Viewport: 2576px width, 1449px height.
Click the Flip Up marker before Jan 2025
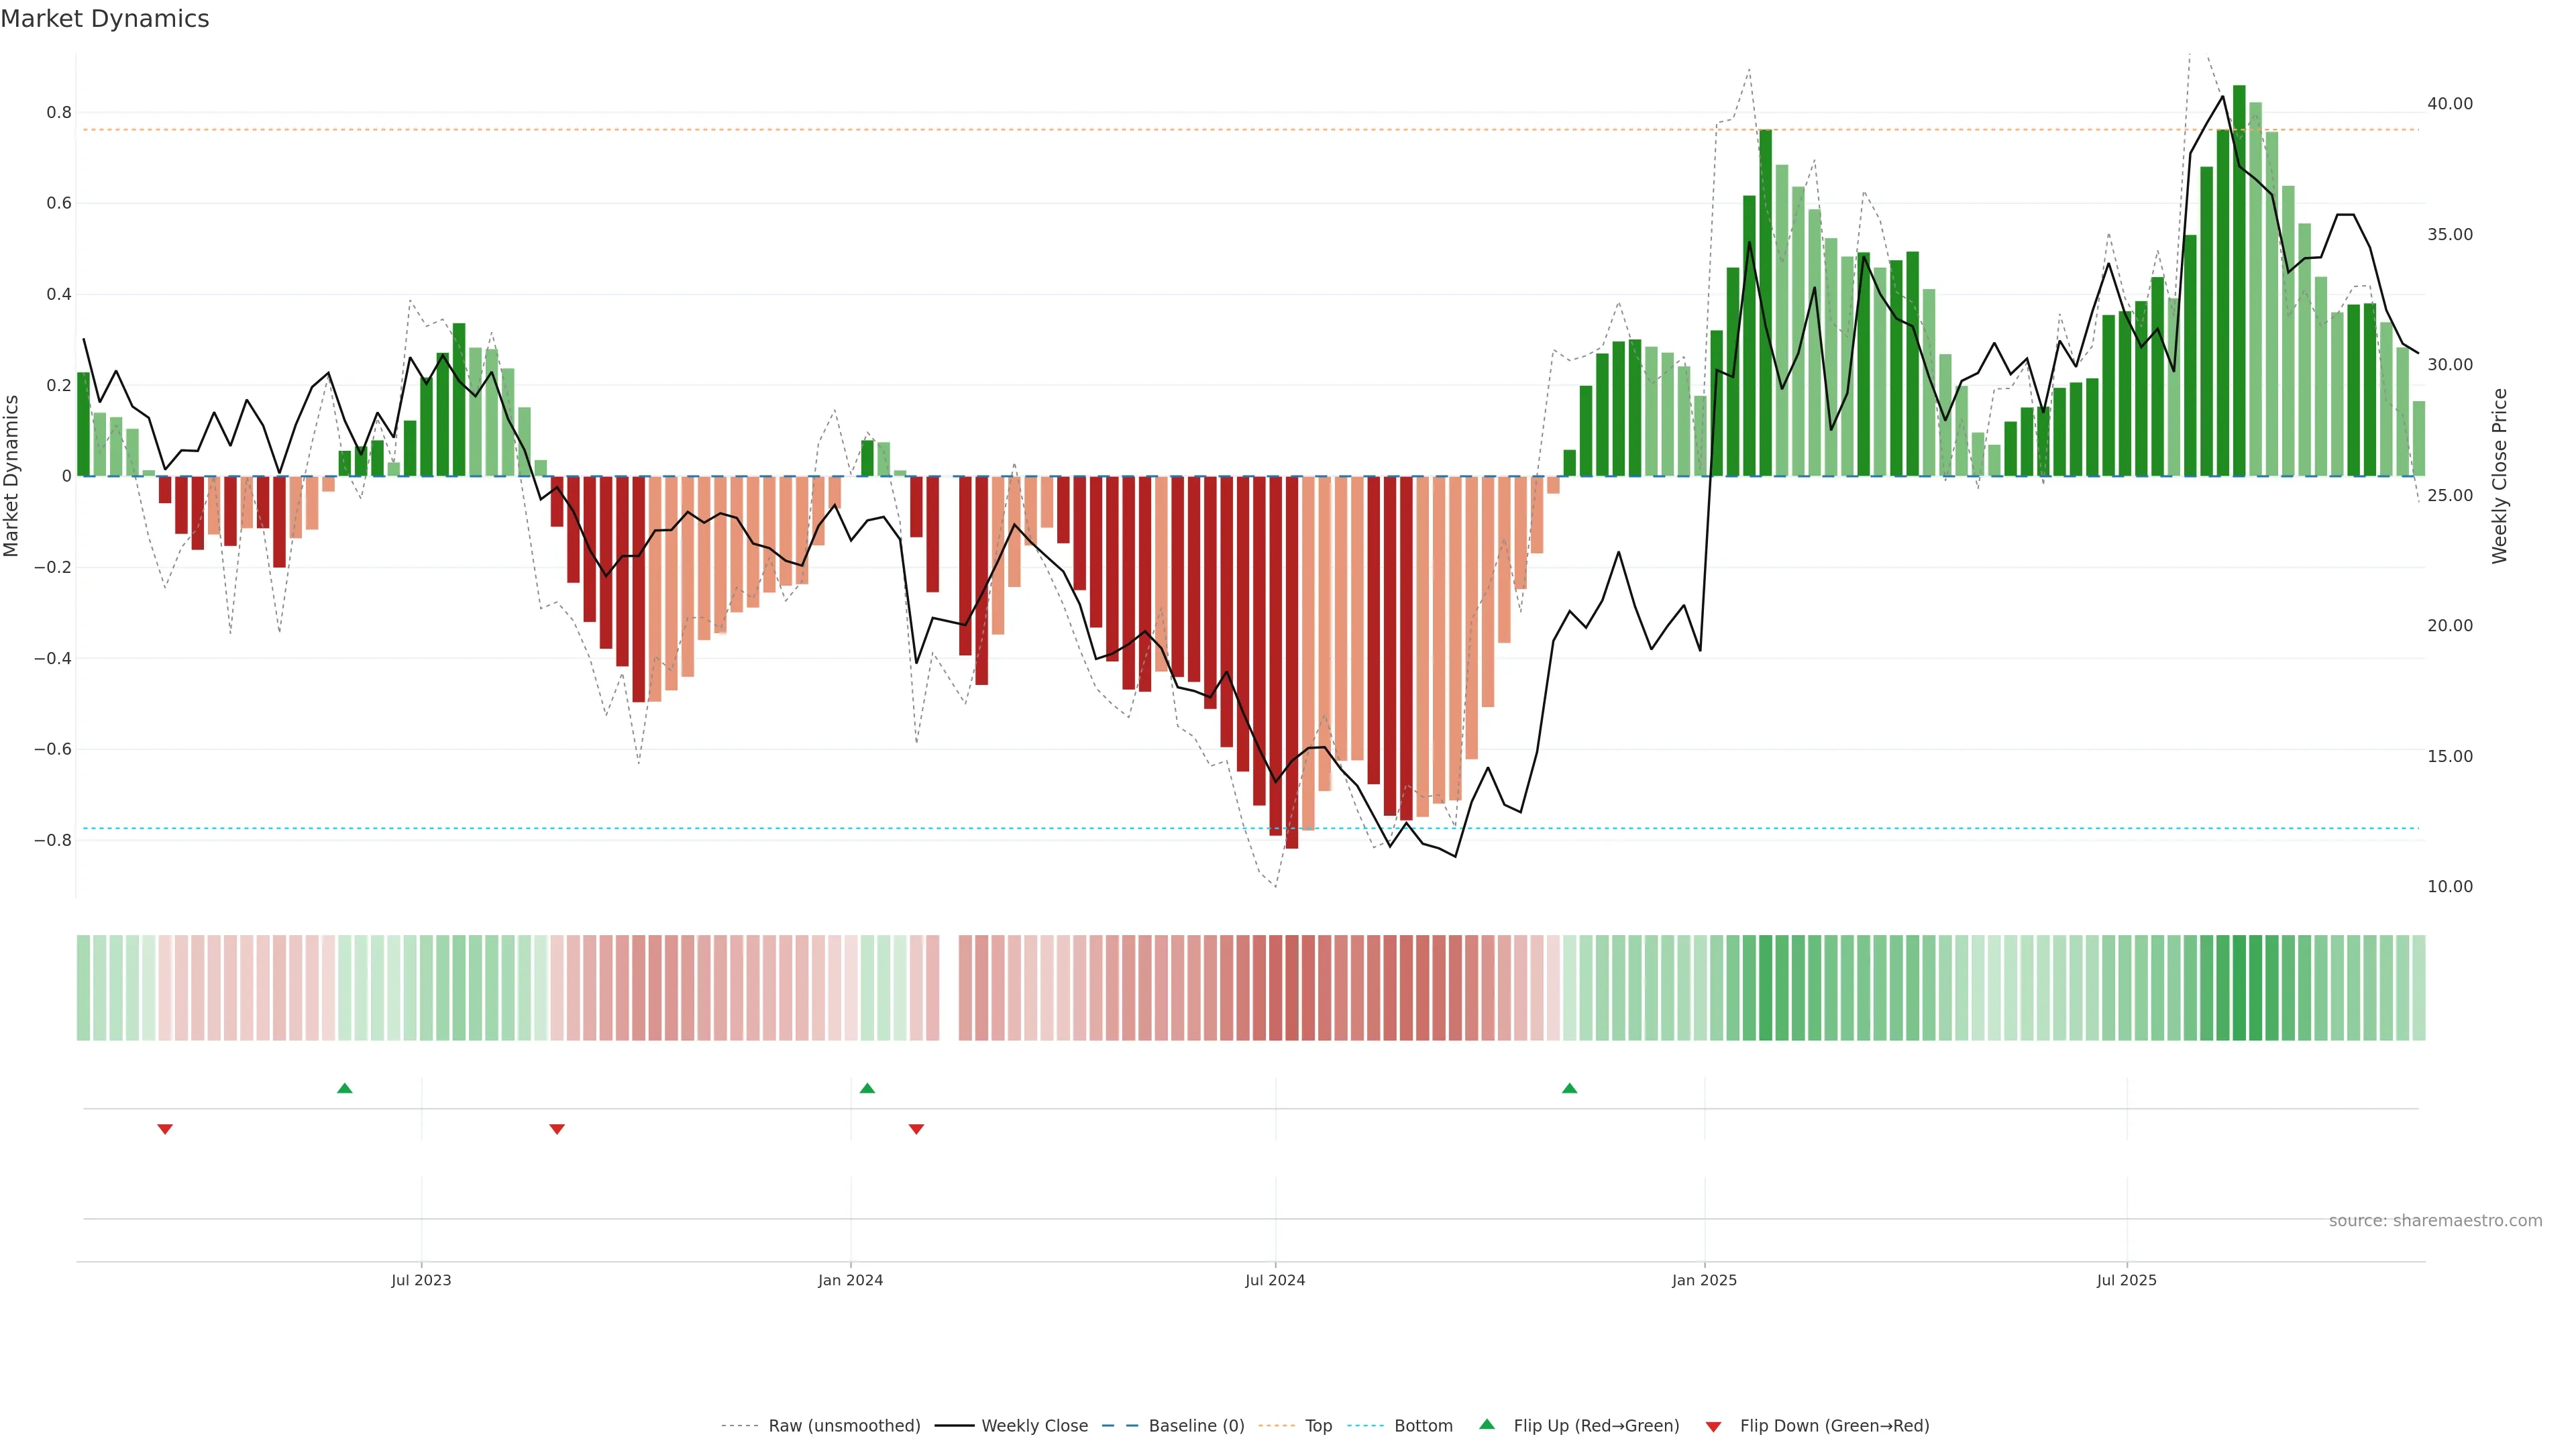pyautogui.click(x=1569, y=1088)
